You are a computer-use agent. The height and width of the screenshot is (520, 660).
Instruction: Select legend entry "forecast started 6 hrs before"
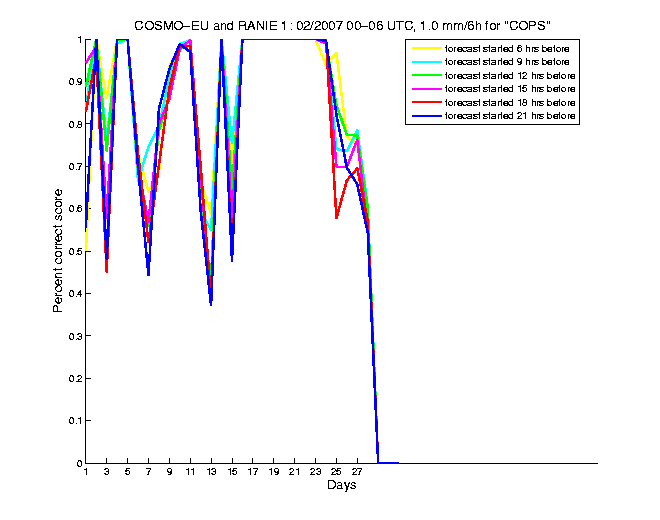click(x=510, y=47)
